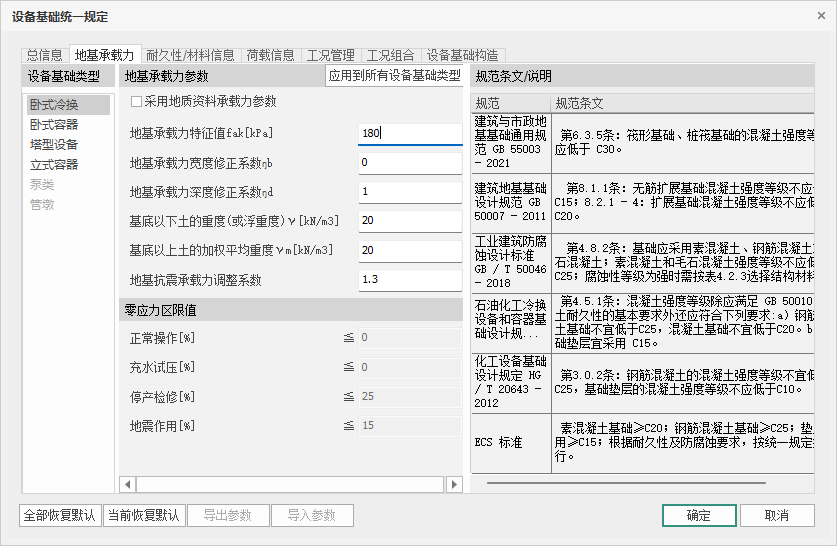Click the 第4.8.2条 clause text
Image resolution: width=837 pixels, height=546 pixels.
683,262
